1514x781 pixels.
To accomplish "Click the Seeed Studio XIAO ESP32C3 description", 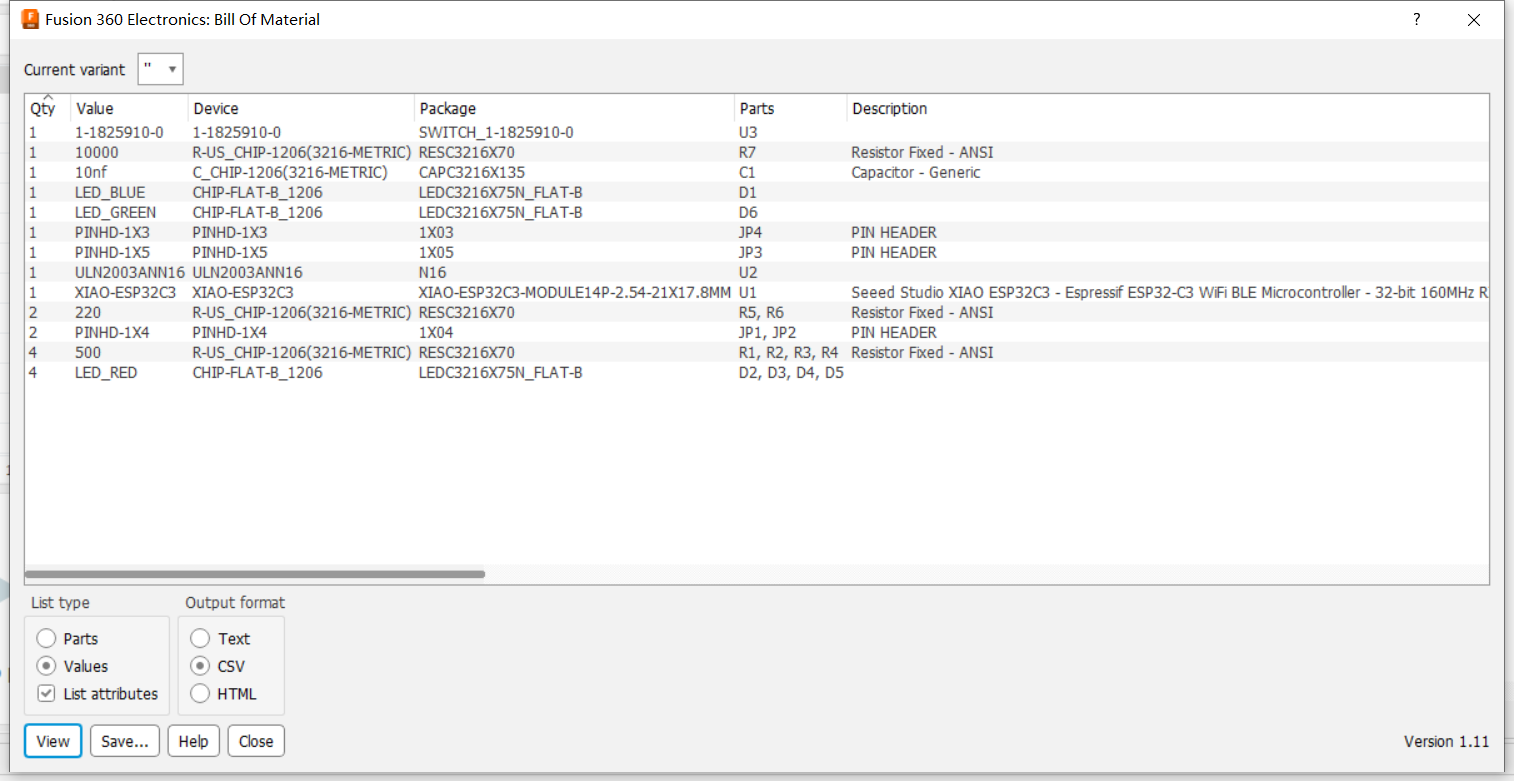I will pyautogui.click(x=1169, y=292).
